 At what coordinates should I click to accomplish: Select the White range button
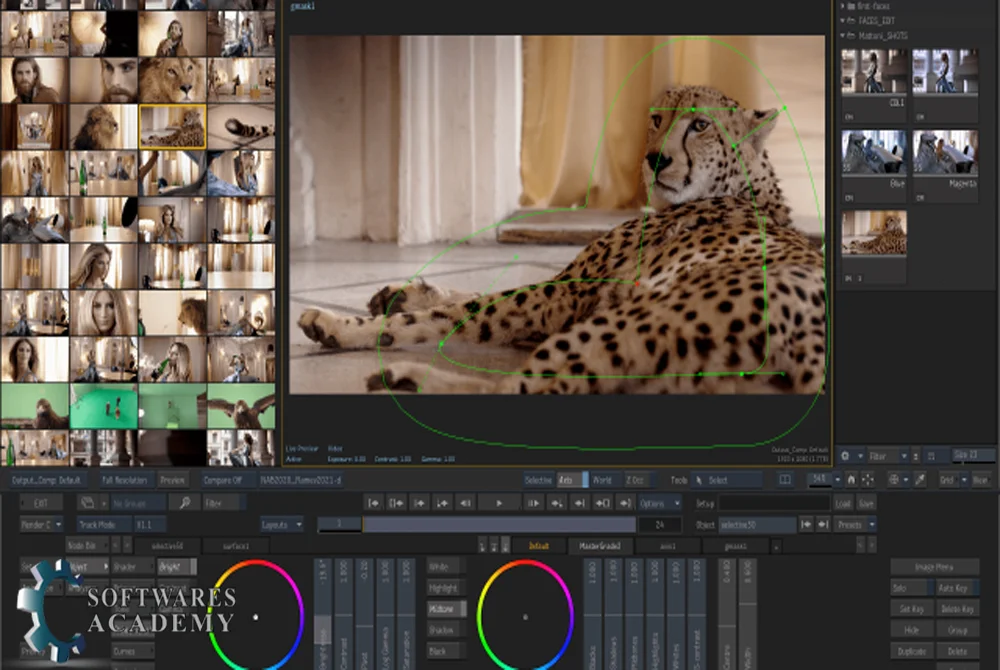[446, 567]
